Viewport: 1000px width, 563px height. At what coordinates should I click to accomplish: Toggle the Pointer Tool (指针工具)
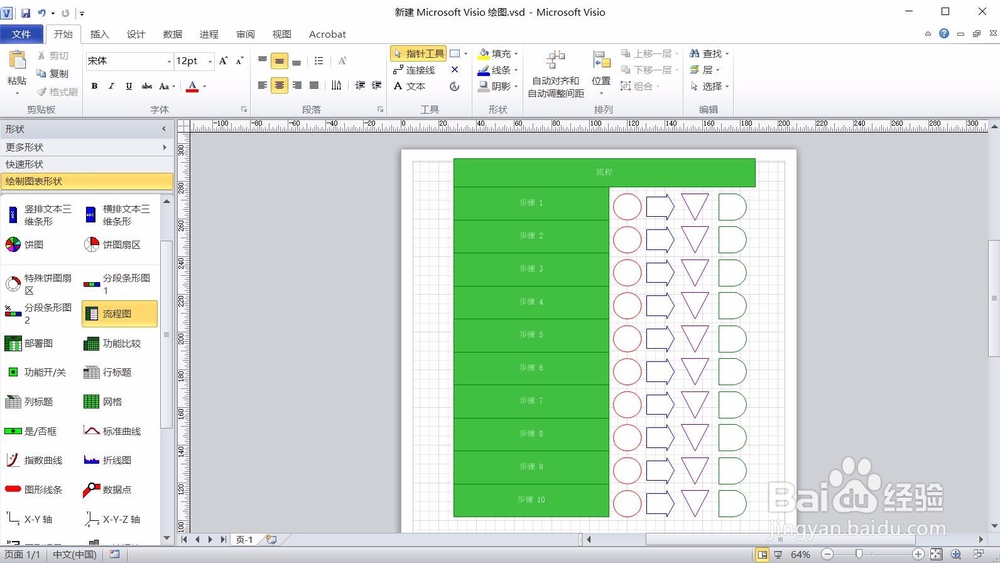418,54
